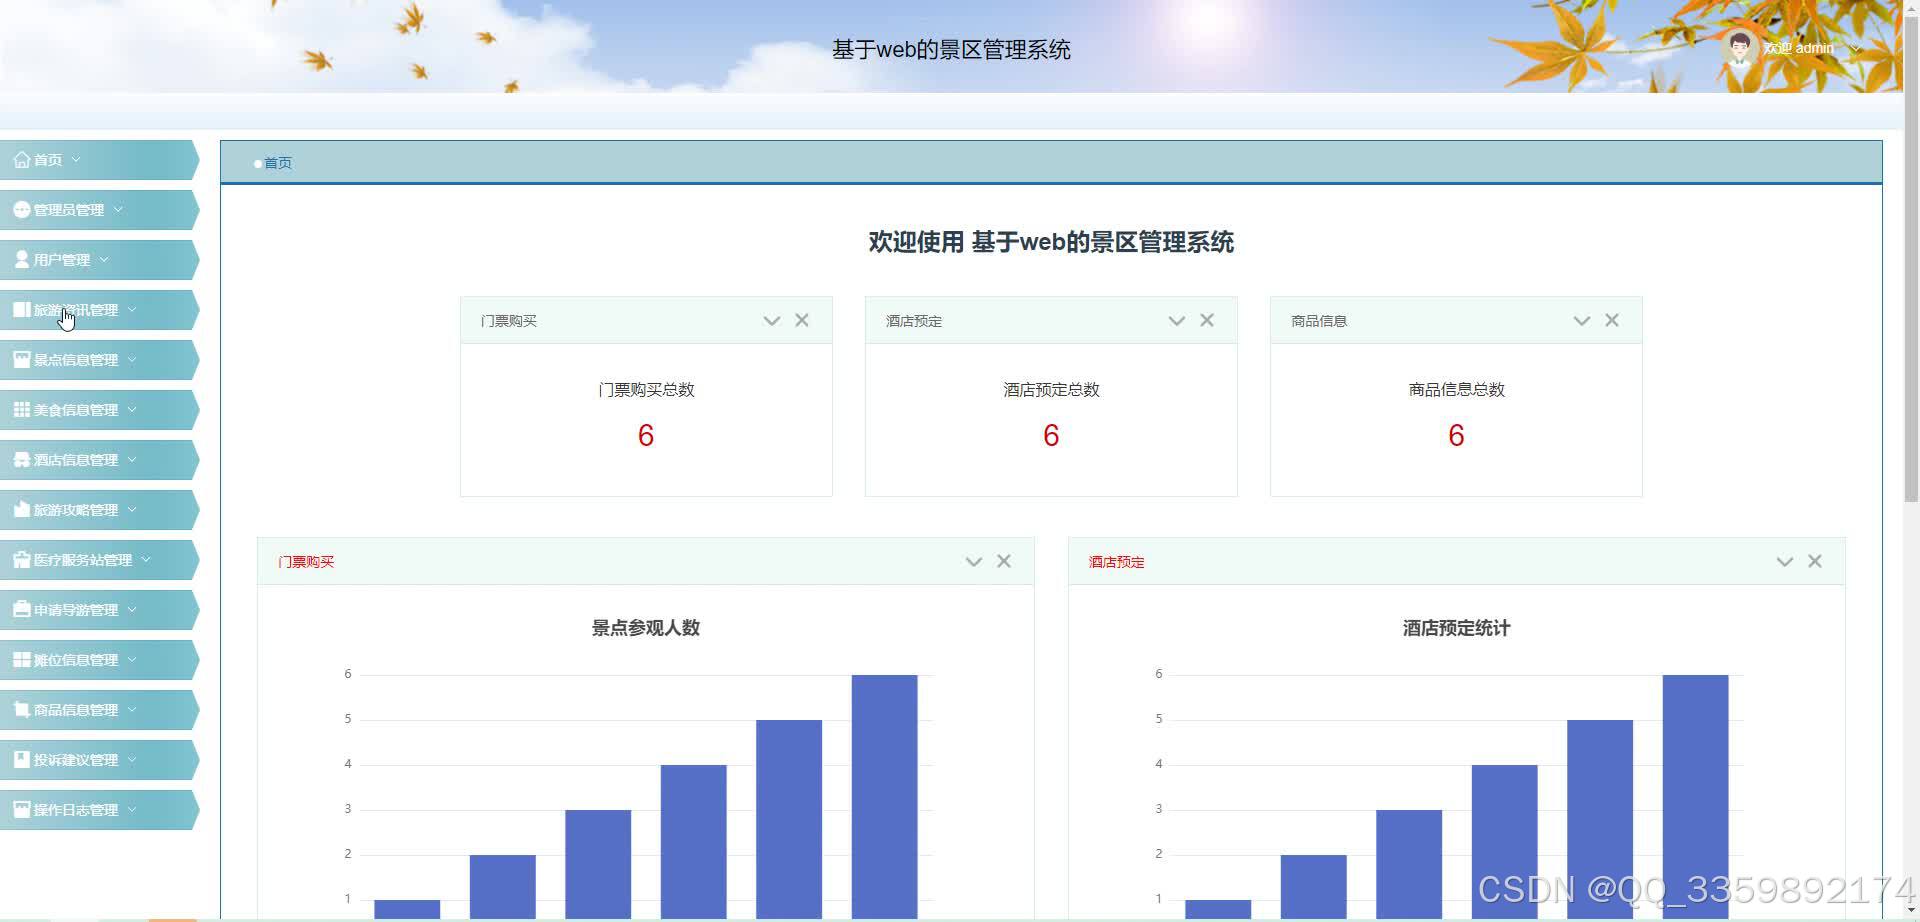
Task: Click the 门票购买总数 value 6
Action: click(646, 435)
